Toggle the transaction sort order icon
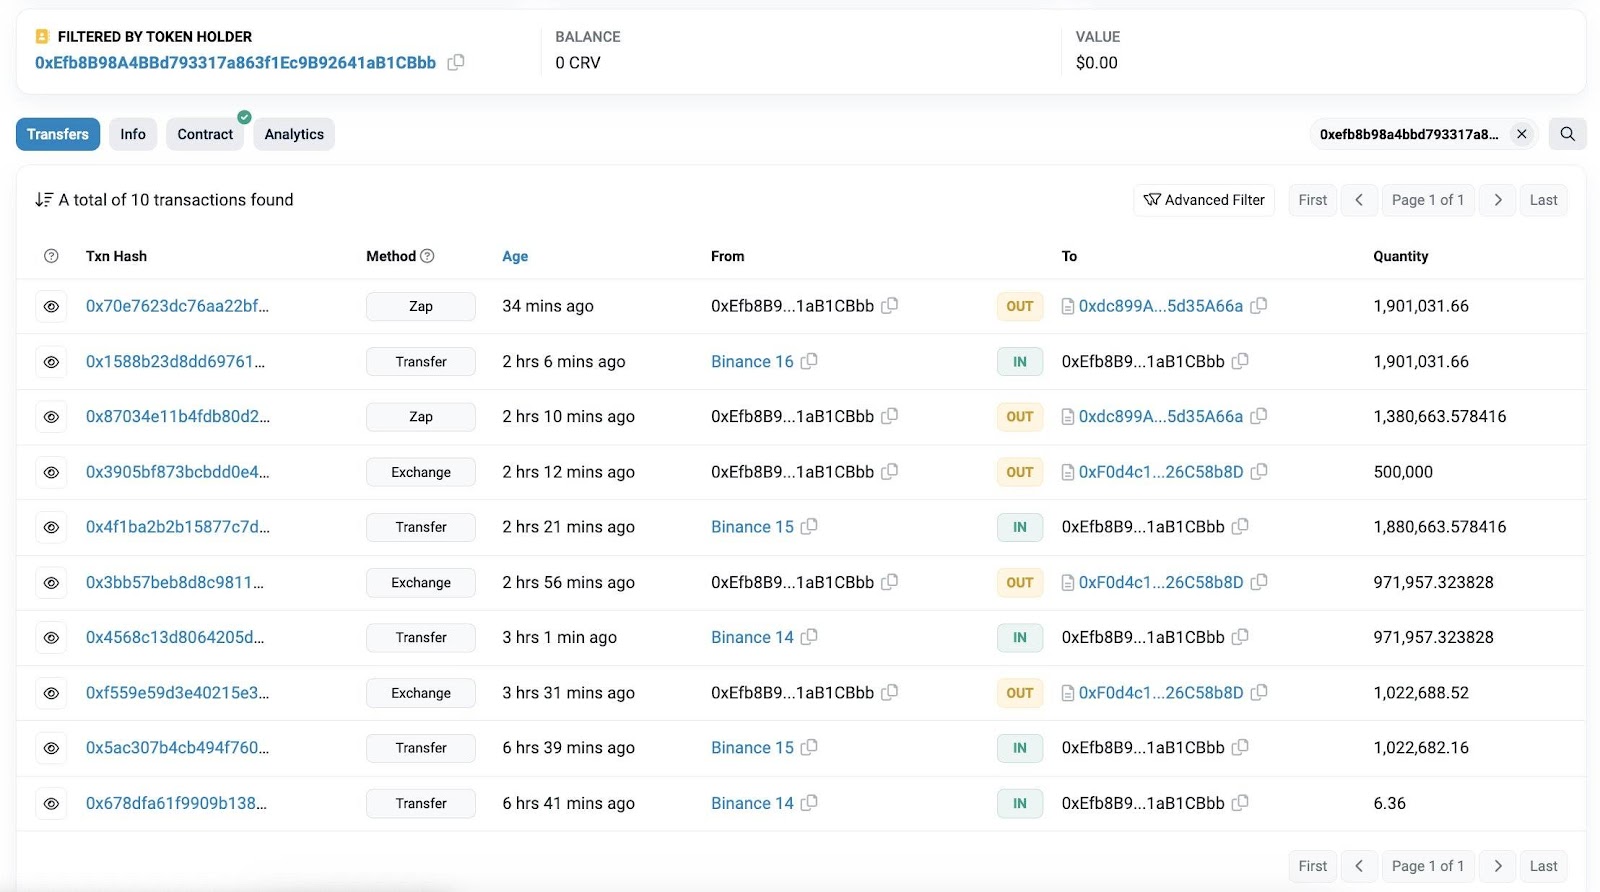 pyautogui.click(x=44, y=200)
